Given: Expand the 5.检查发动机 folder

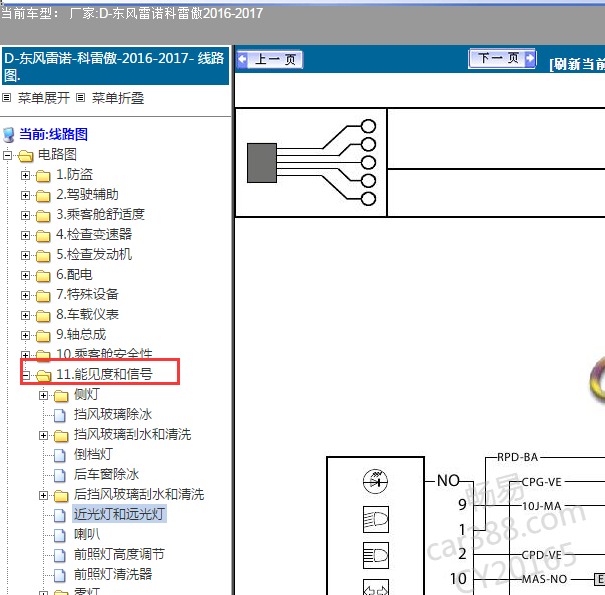Looking at the screenshot, I should pyautogui.click(x=25, y=255).
